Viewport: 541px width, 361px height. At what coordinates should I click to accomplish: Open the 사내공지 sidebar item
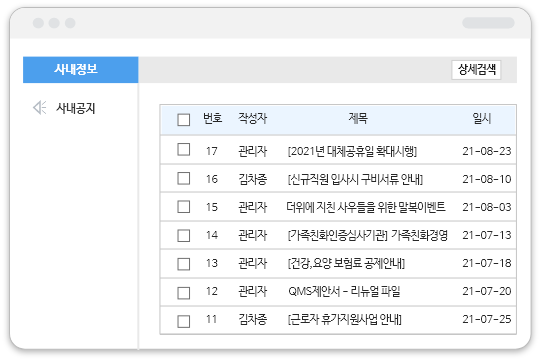click(x=76, y=108)
